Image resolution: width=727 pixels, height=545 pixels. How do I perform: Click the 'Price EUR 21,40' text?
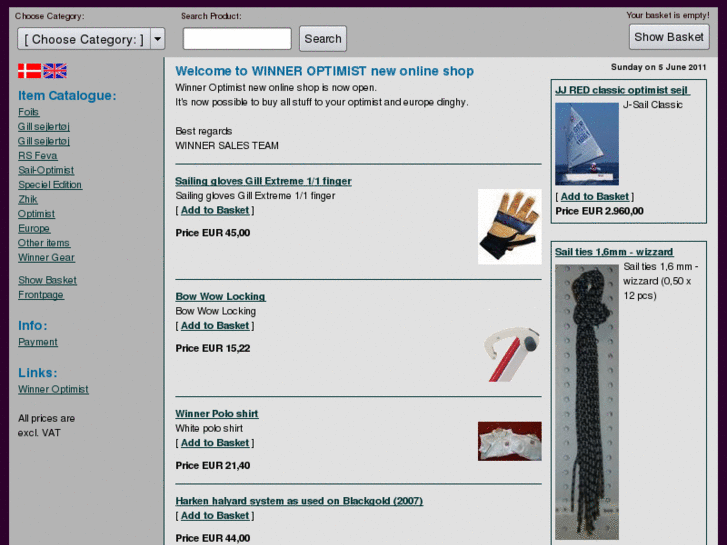point(213,466)
